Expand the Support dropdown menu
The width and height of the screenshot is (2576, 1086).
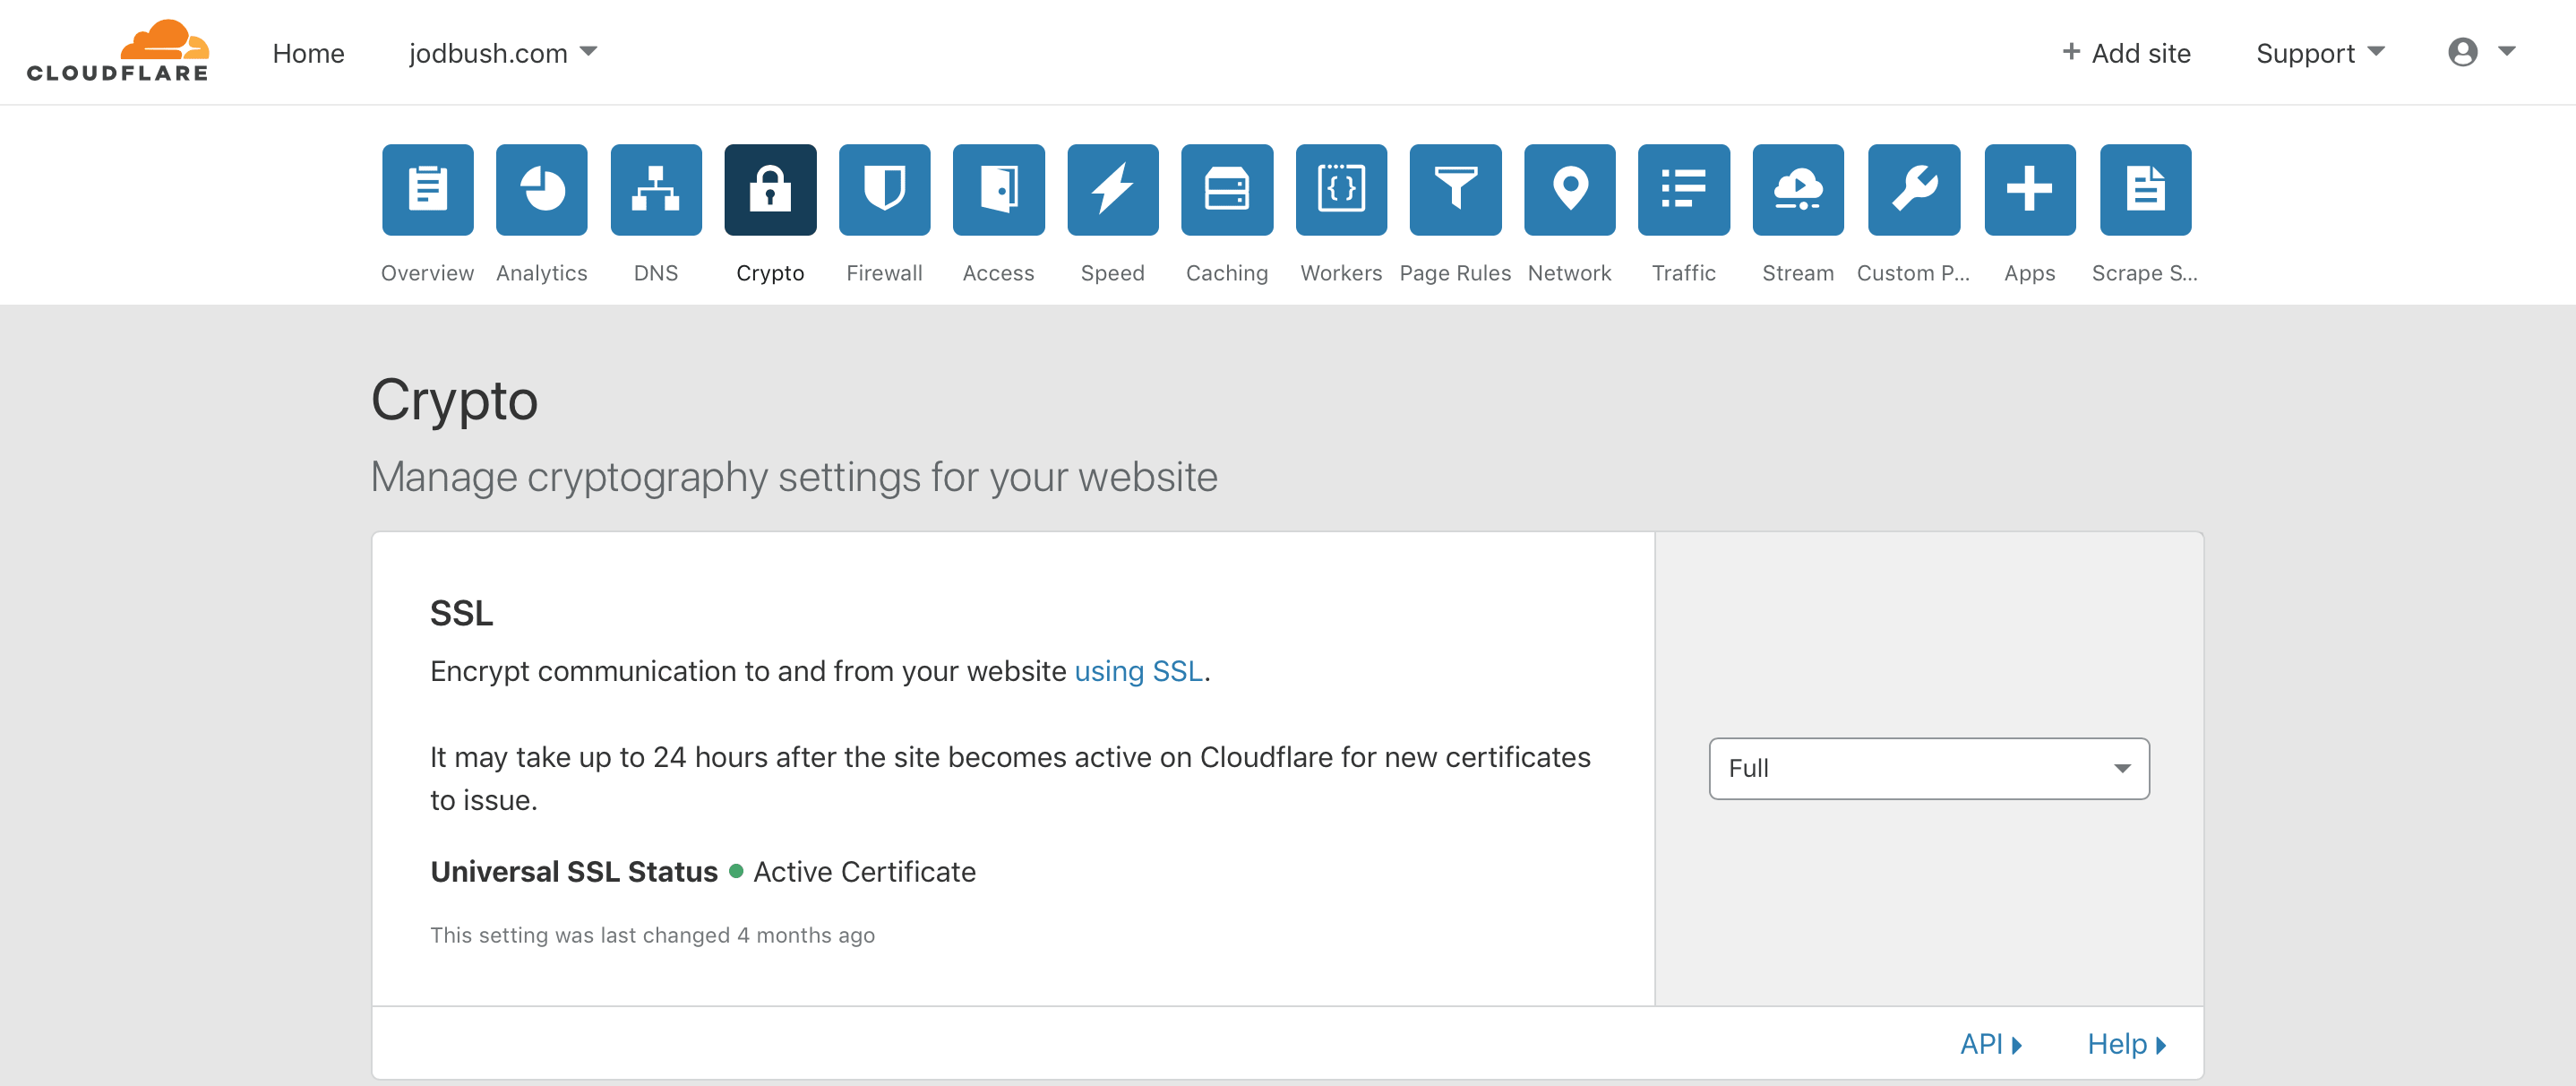tap(2320, 53)
